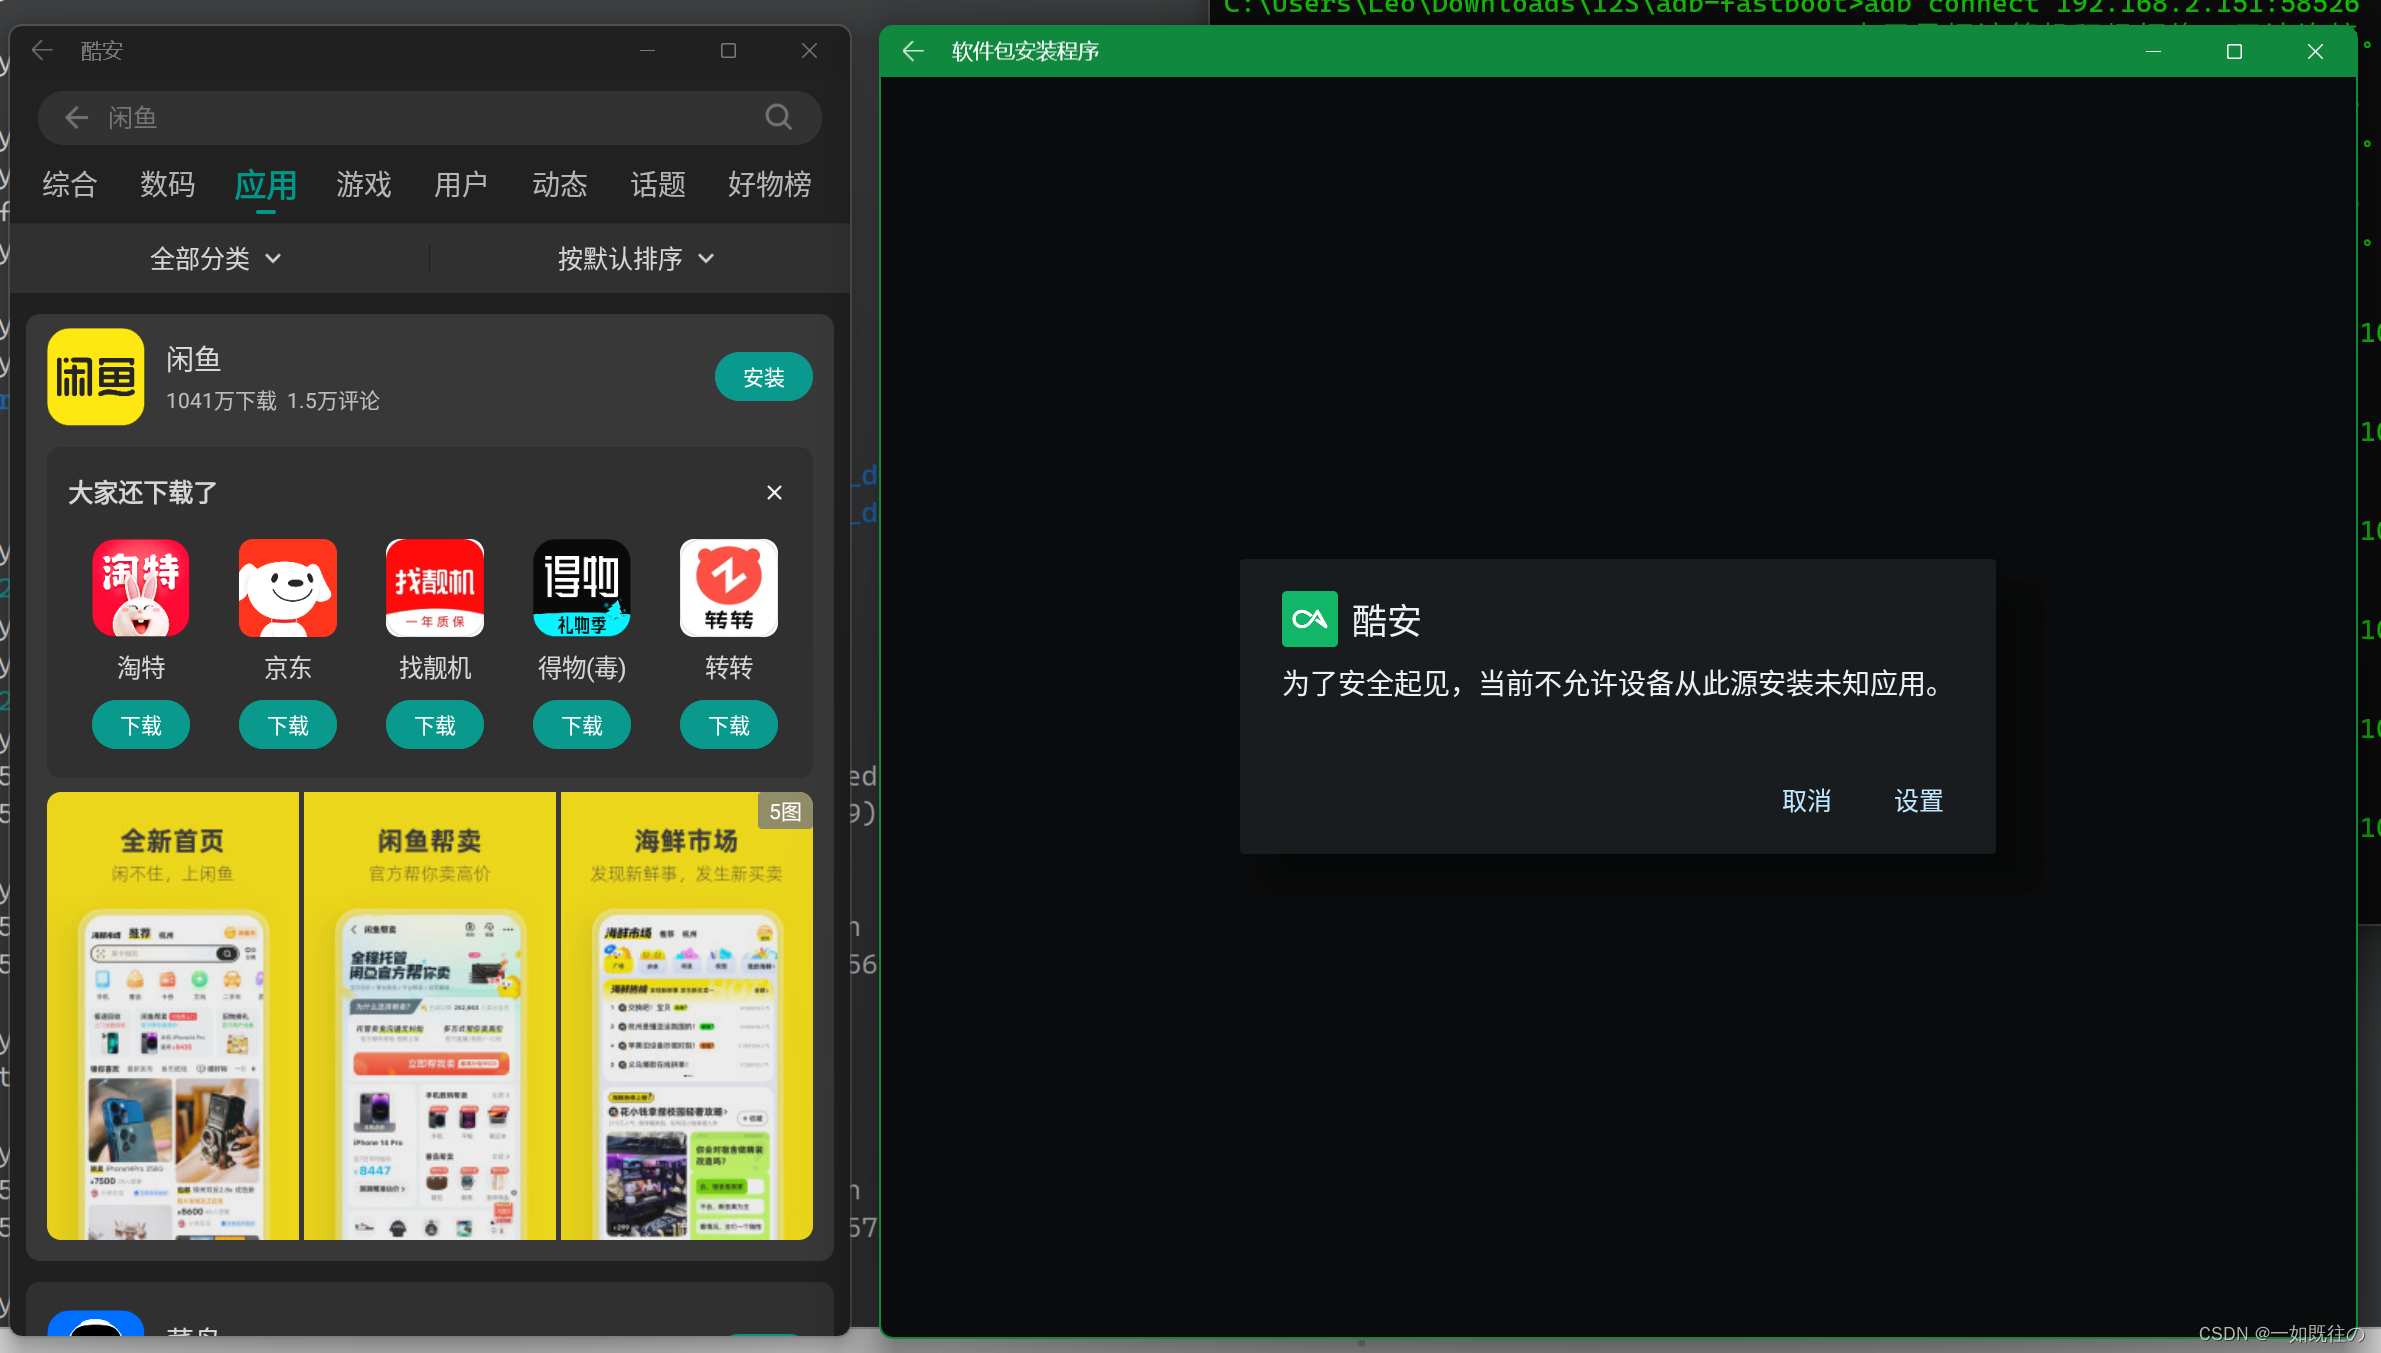The image size is (2381, 1353).
Task: Click the back arrow in the 软件包安装程序 window
Action: pos(913,51)
